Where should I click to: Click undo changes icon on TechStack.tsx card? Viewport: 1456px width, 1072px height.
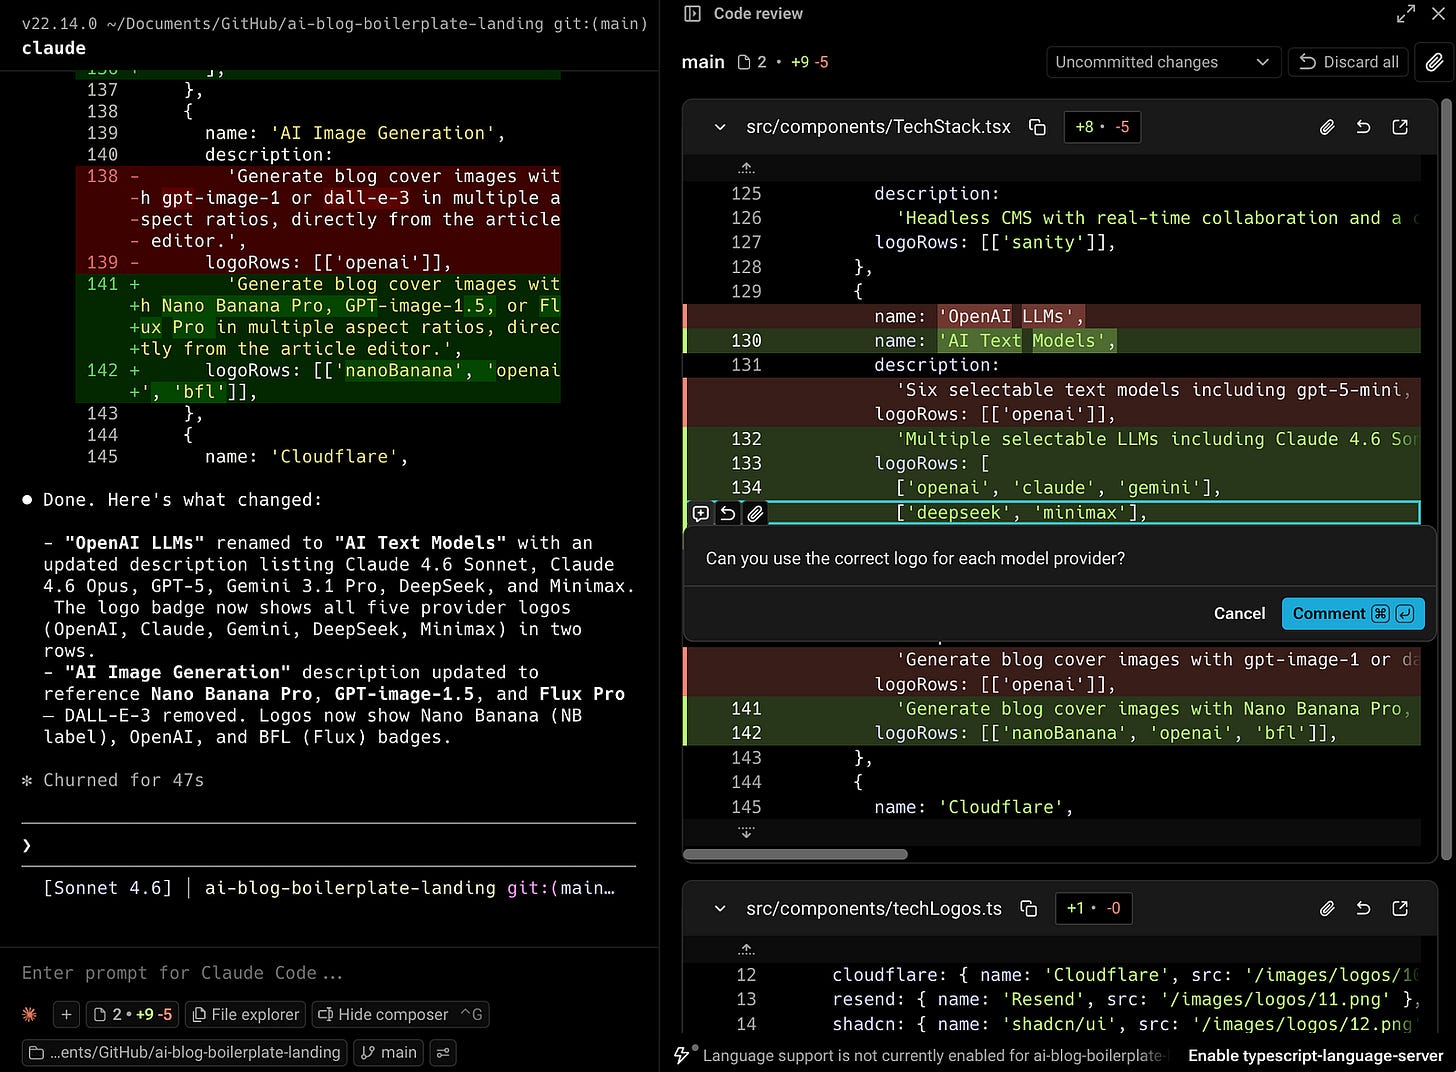pyautogui.click(x=1363, y=127)
